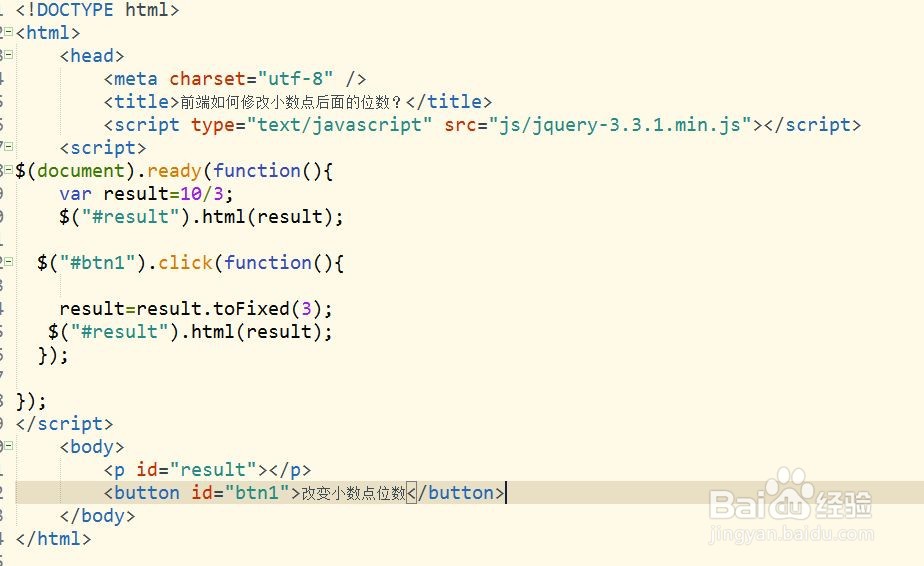
Task: Place cursor on charset attribute name
Action: click(x=207, y=78)
